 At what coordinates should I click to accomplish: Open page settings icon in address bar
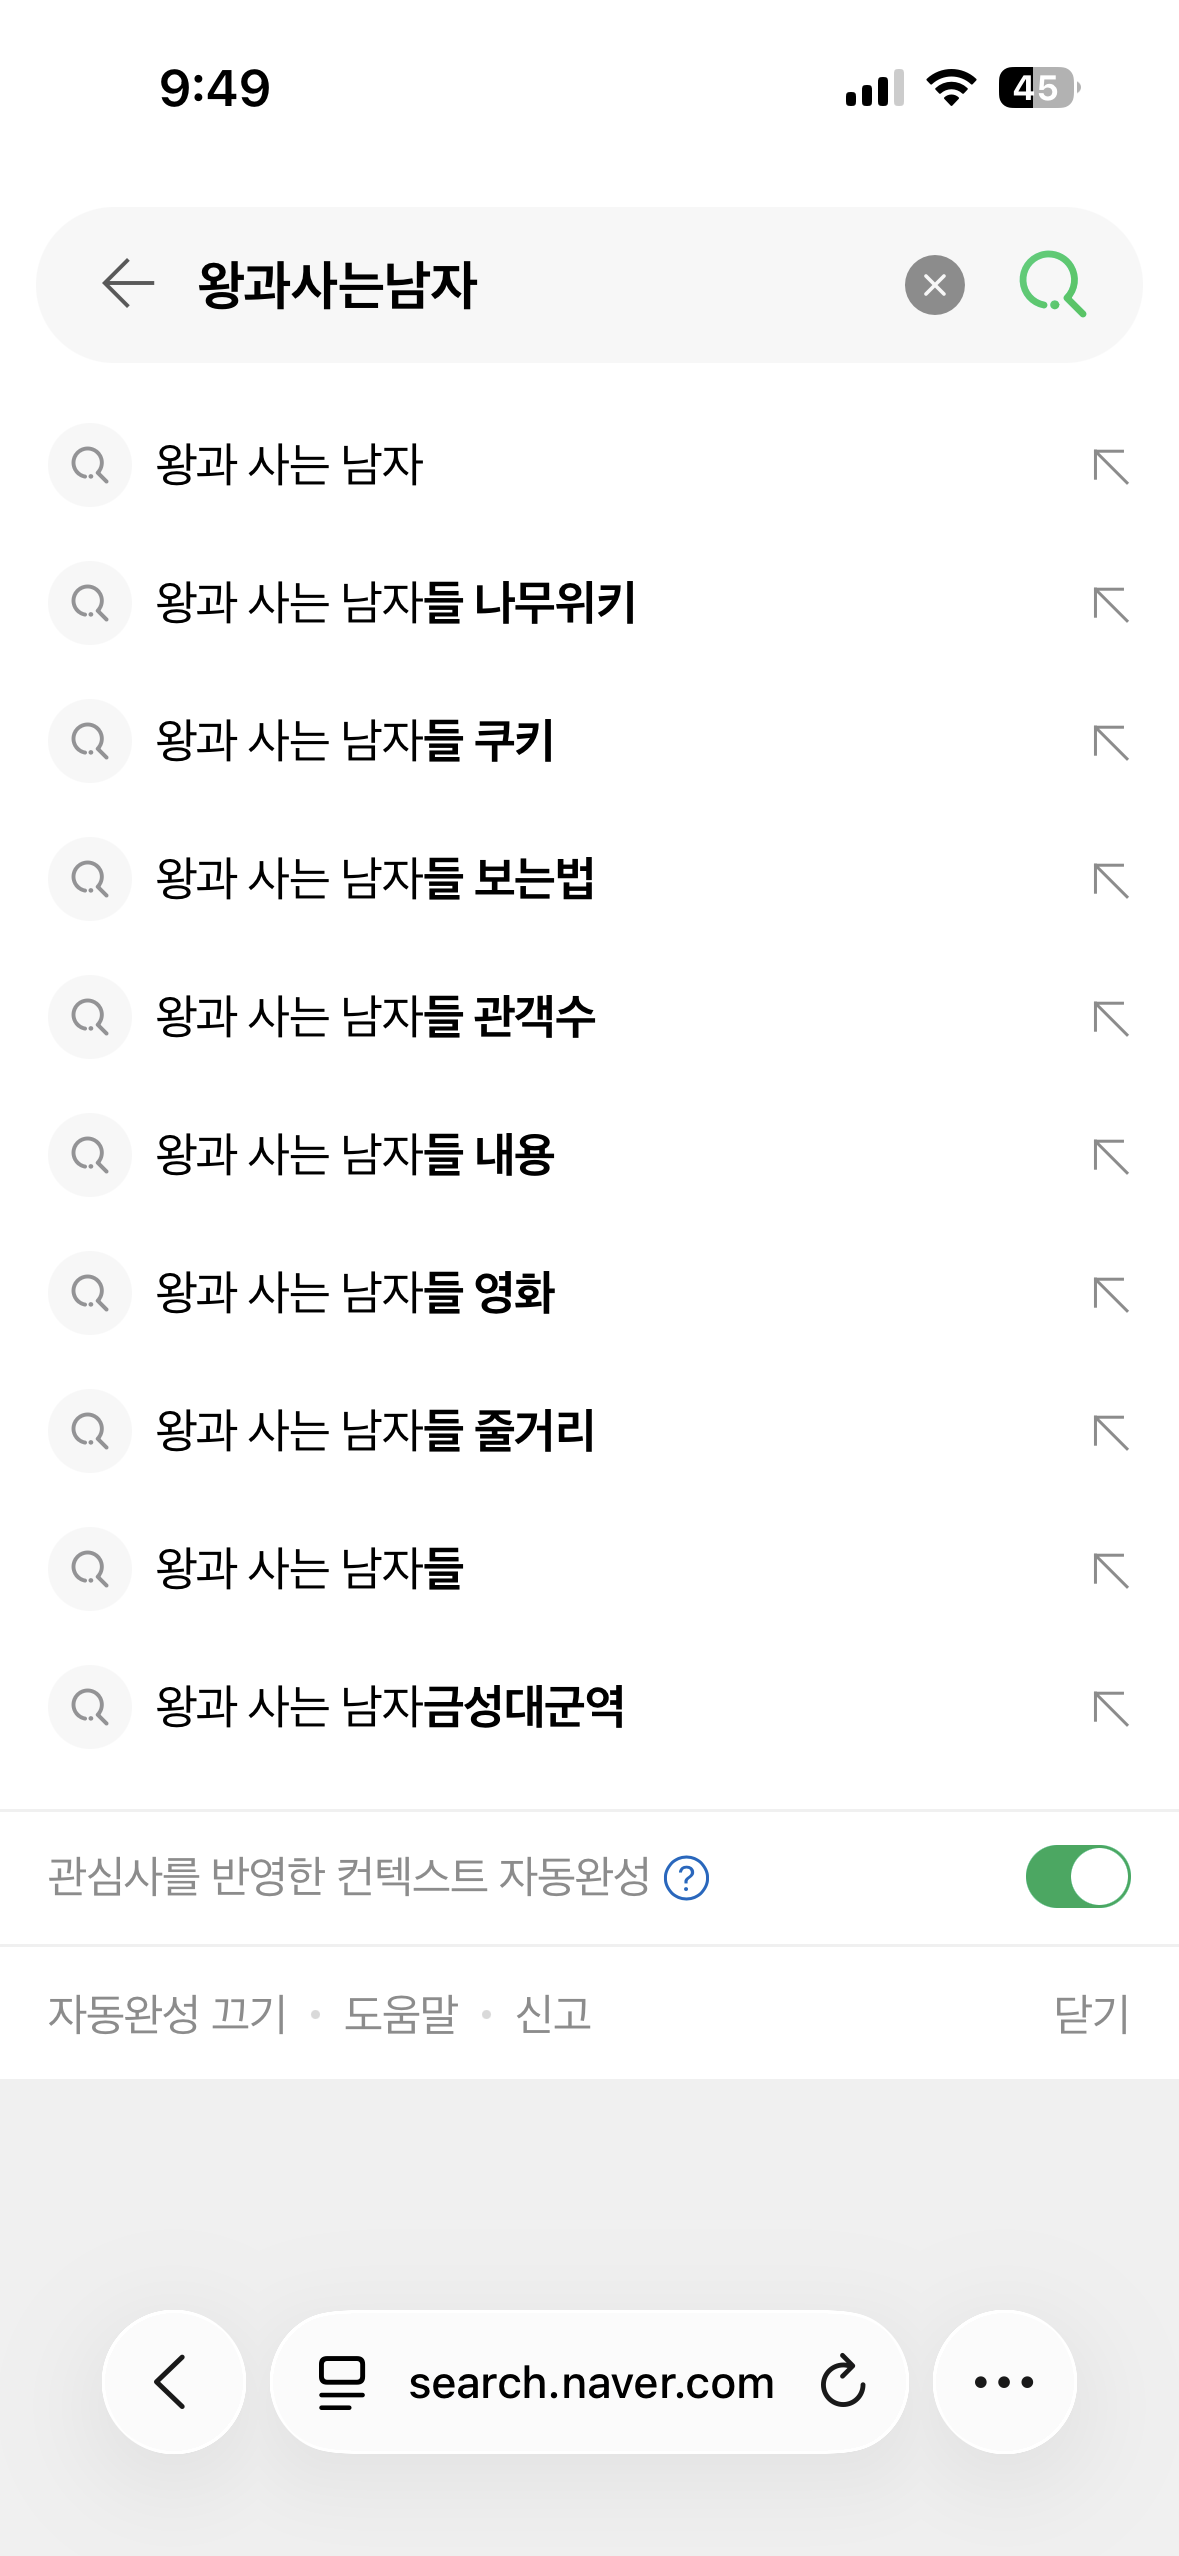point(341,2382)
